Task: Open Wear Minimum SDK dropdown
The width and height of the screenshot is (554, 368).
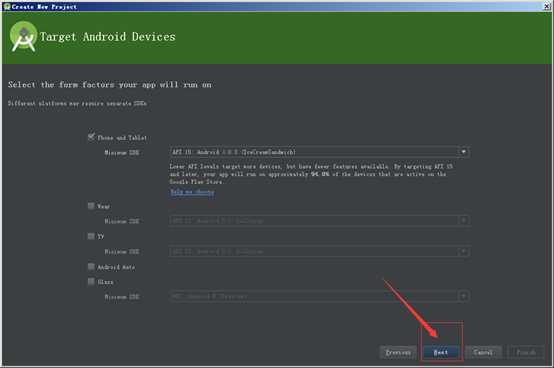Action: (x=319, y=220)
